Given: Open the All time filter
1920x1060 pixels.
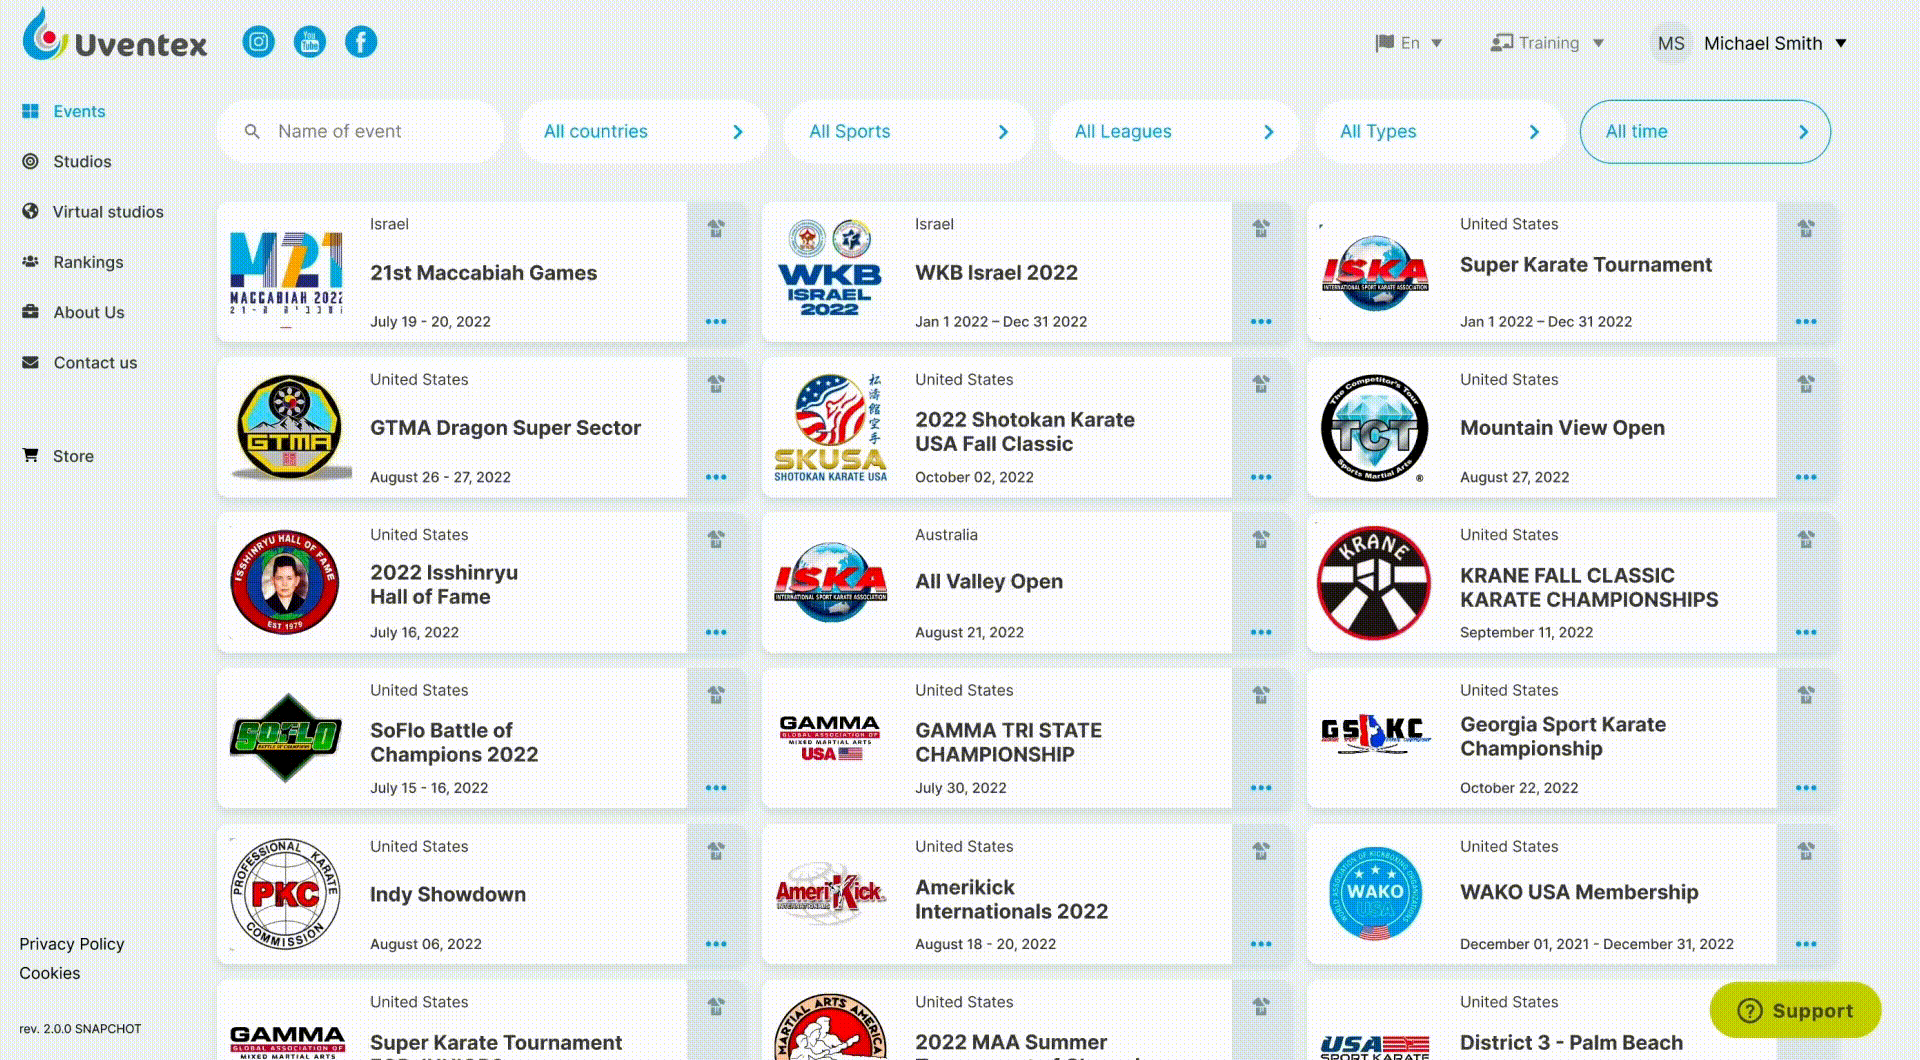Looking at the screenshot, I should [x=1705, y=131].
